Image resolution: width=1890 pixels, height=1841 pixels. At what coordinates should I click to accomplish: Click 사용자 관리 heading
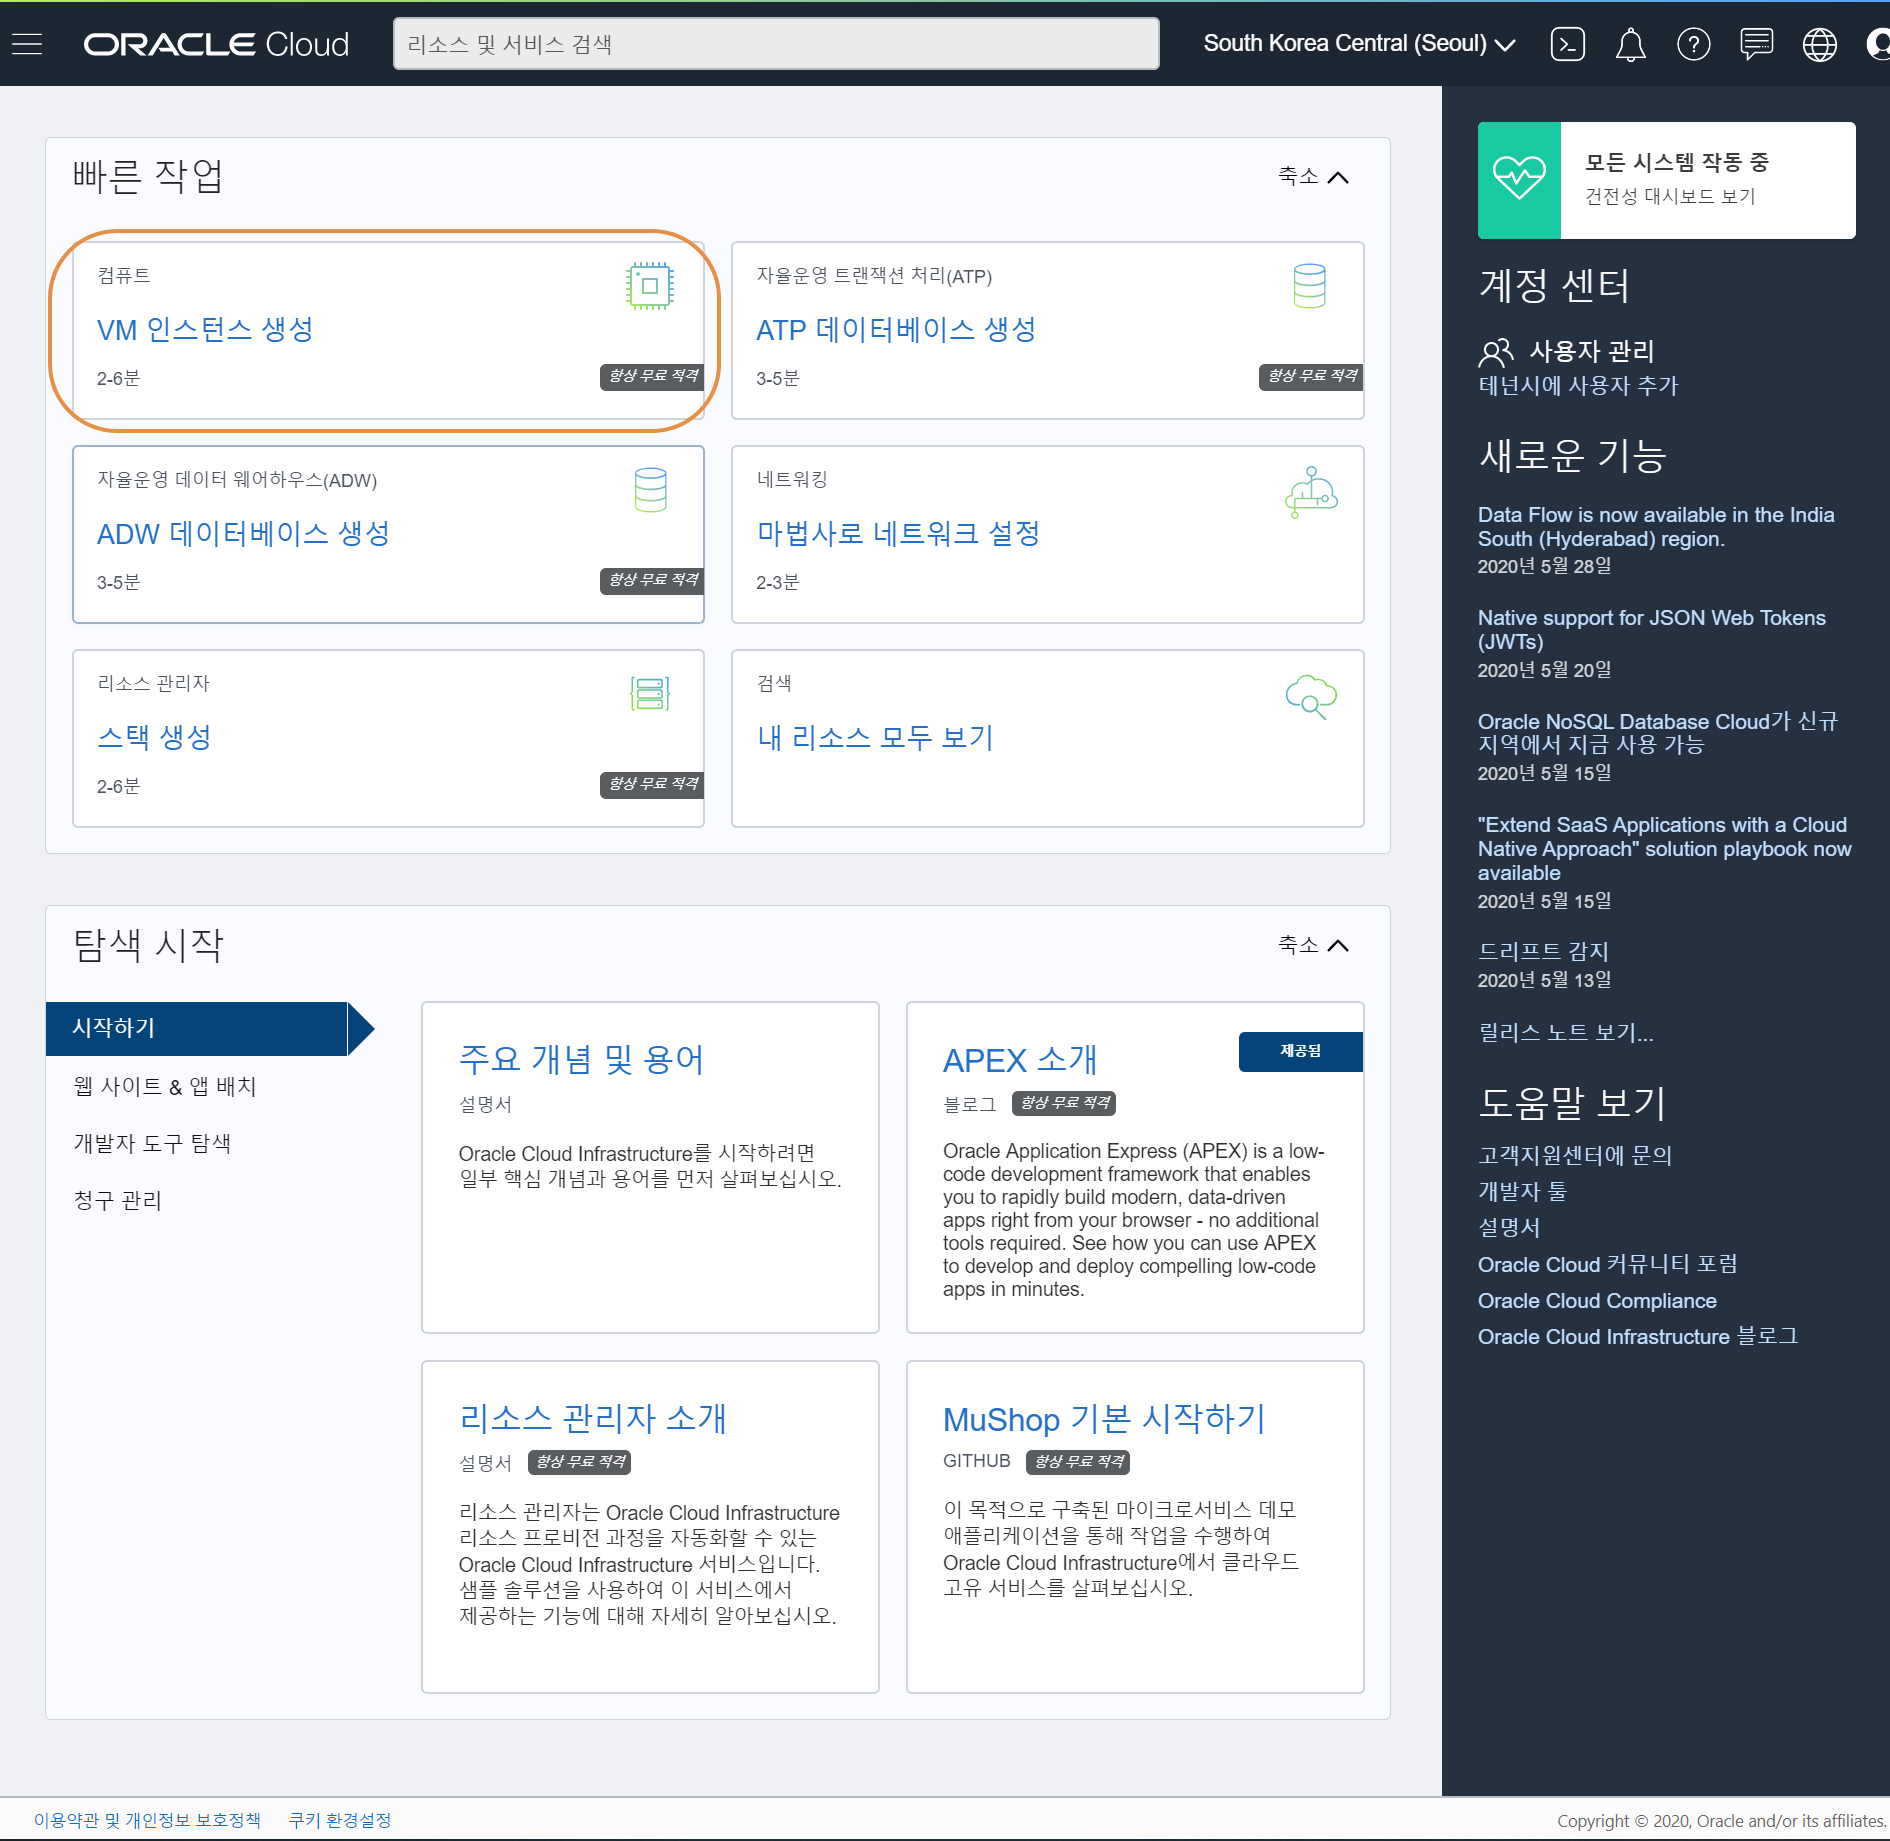[1592, 352]
